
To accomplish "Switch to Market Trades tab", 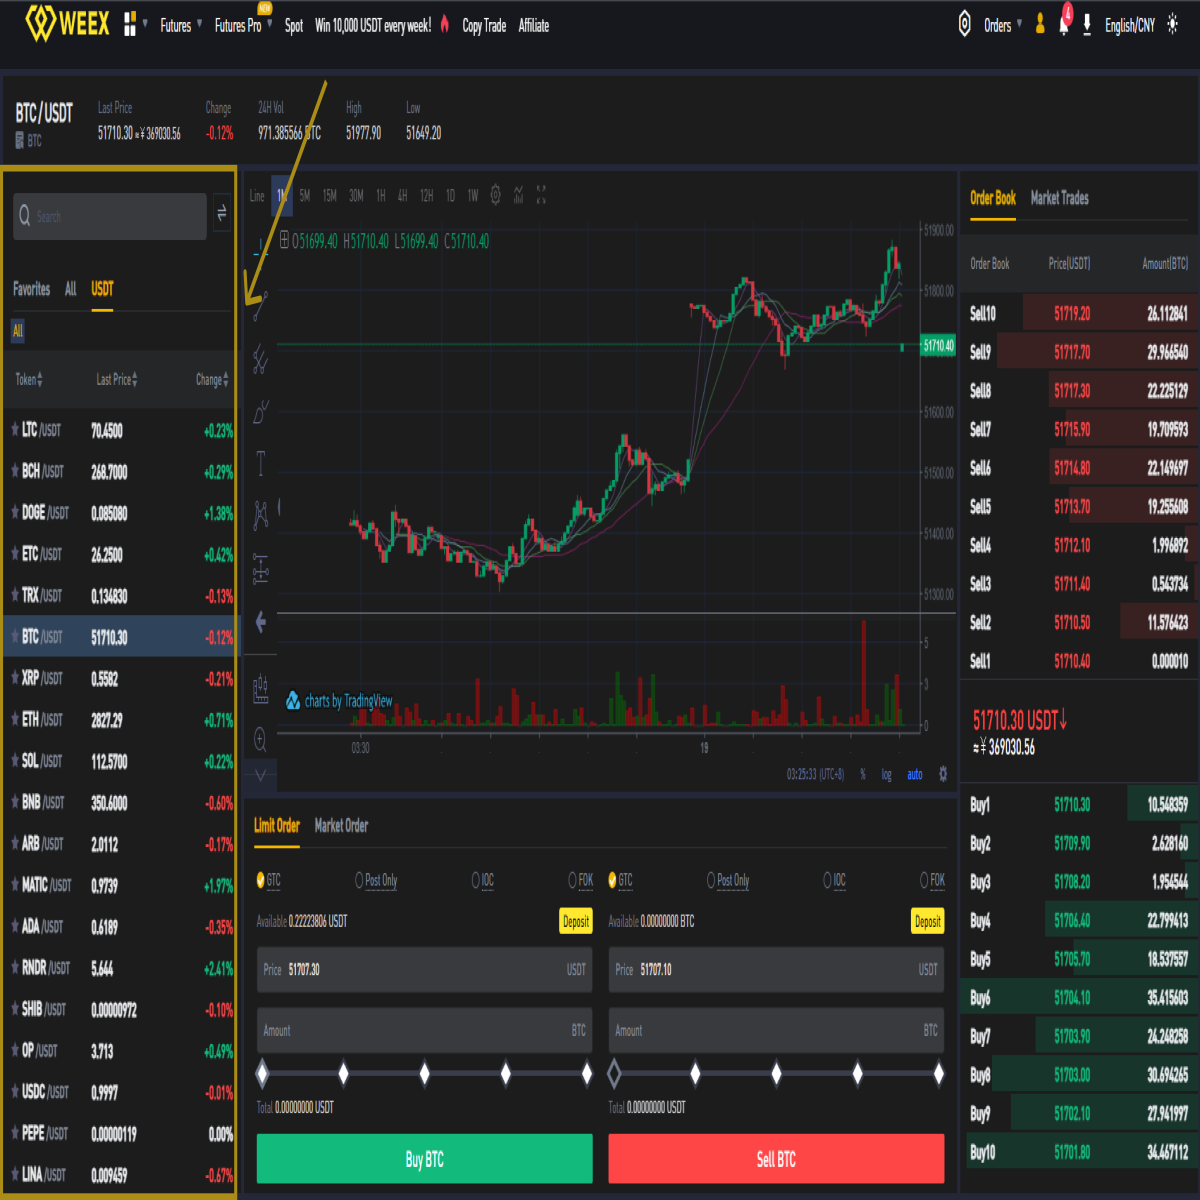I will pos(1060,198).
